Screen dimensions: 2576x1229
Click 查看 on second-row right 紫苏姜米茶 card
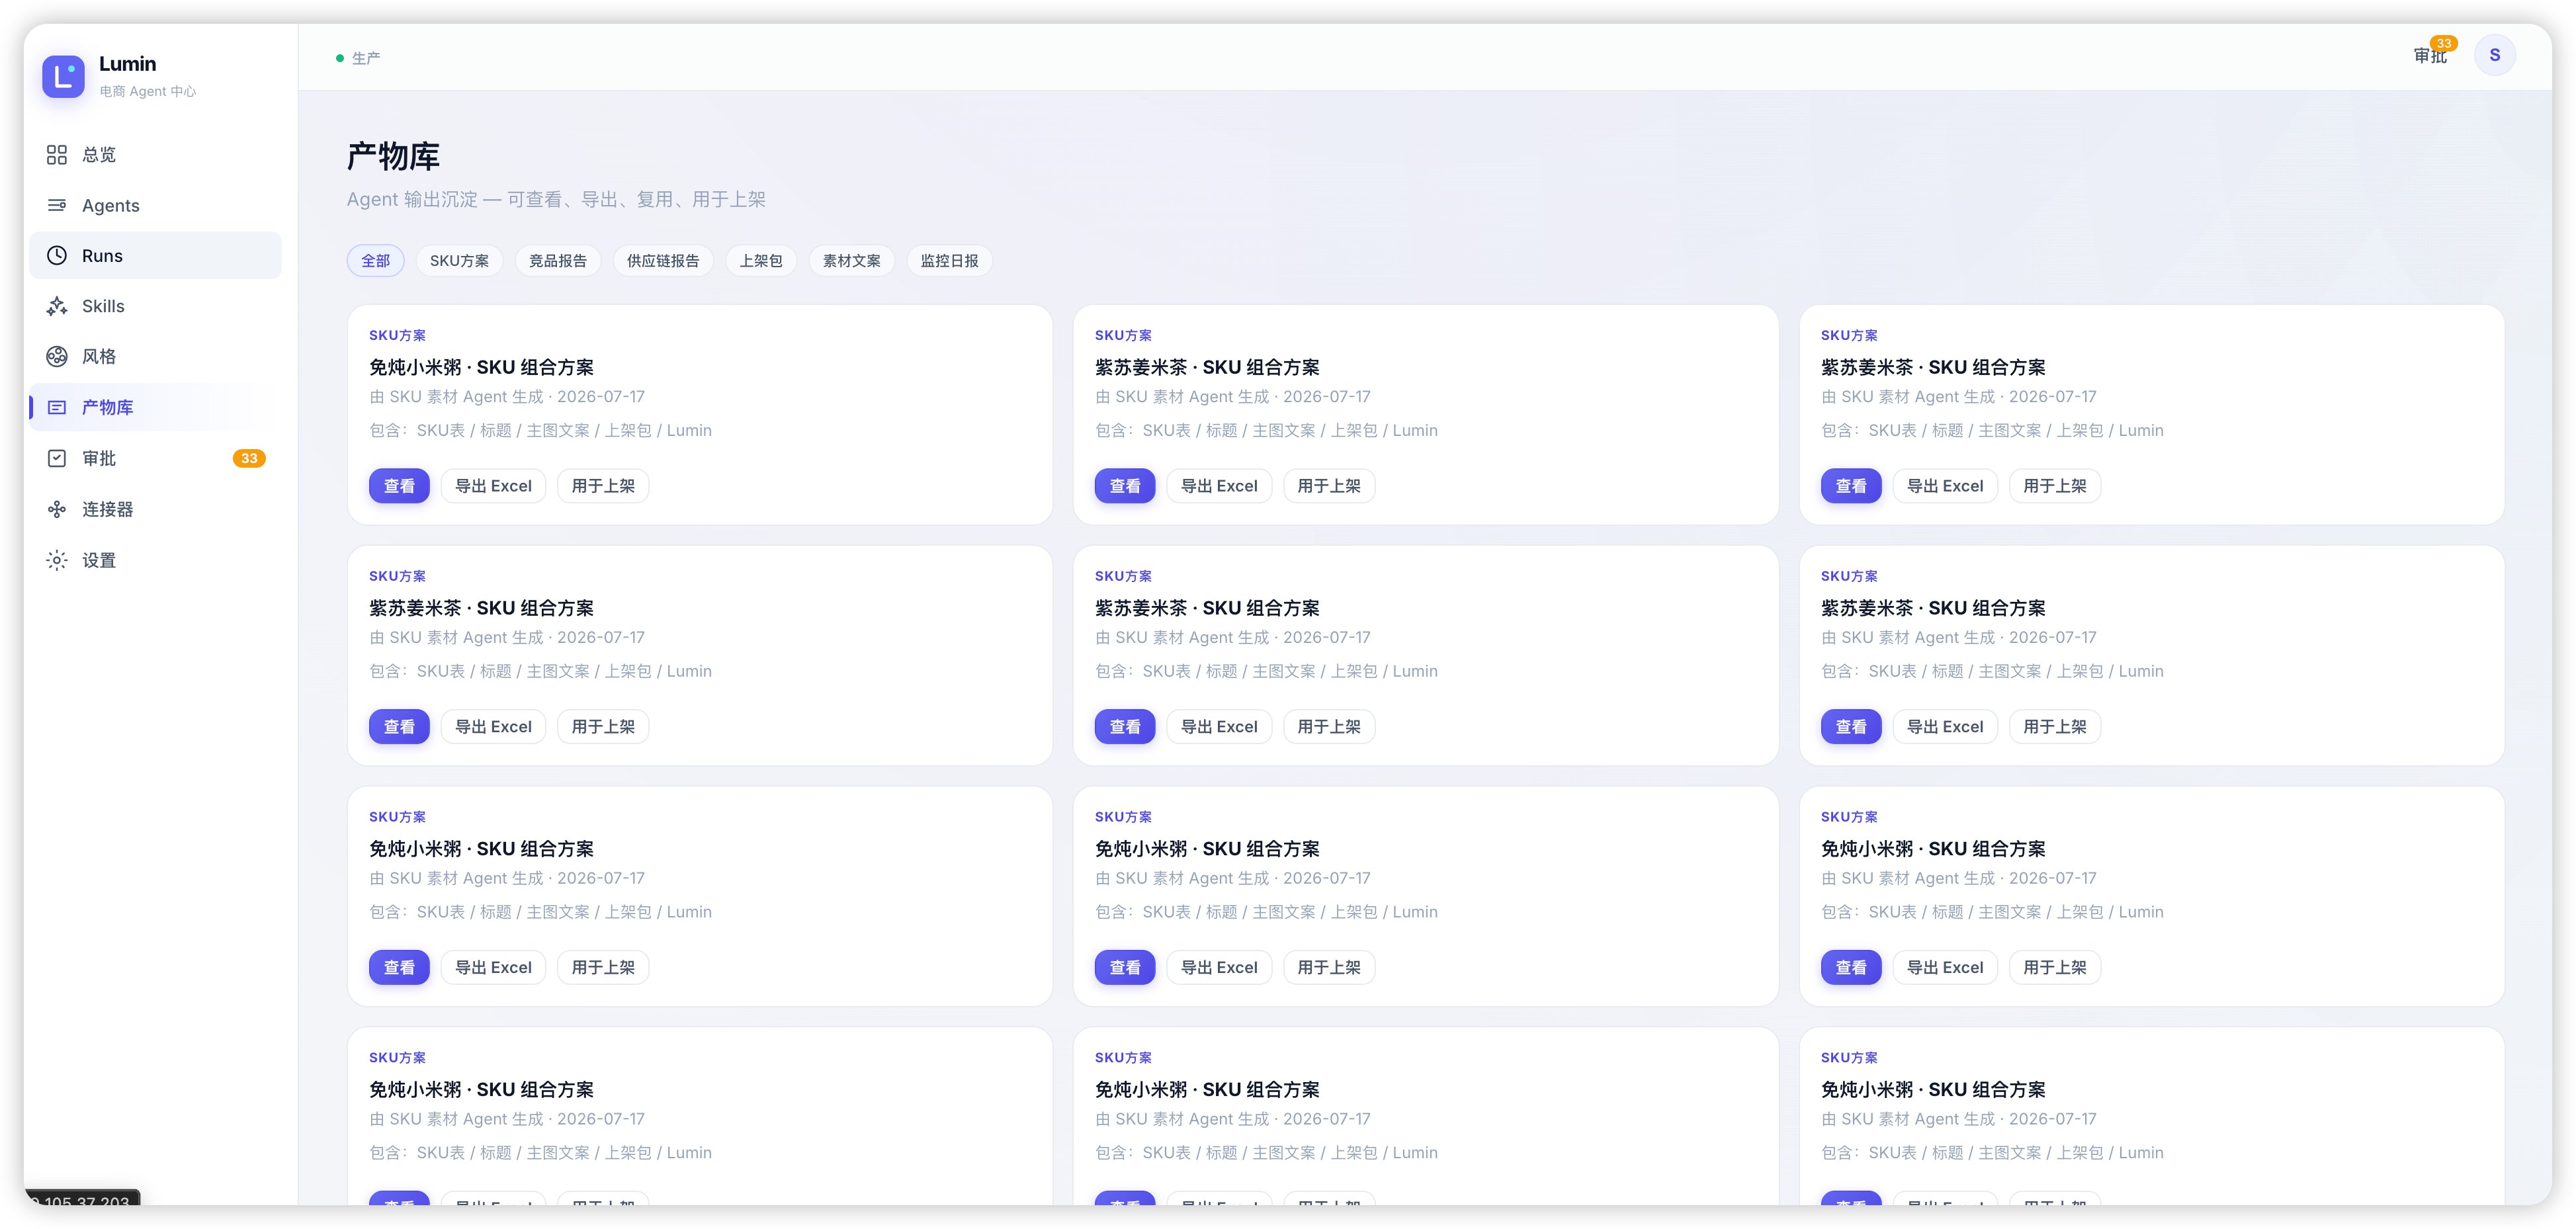pyautogui.click(x=1851, y=727)
